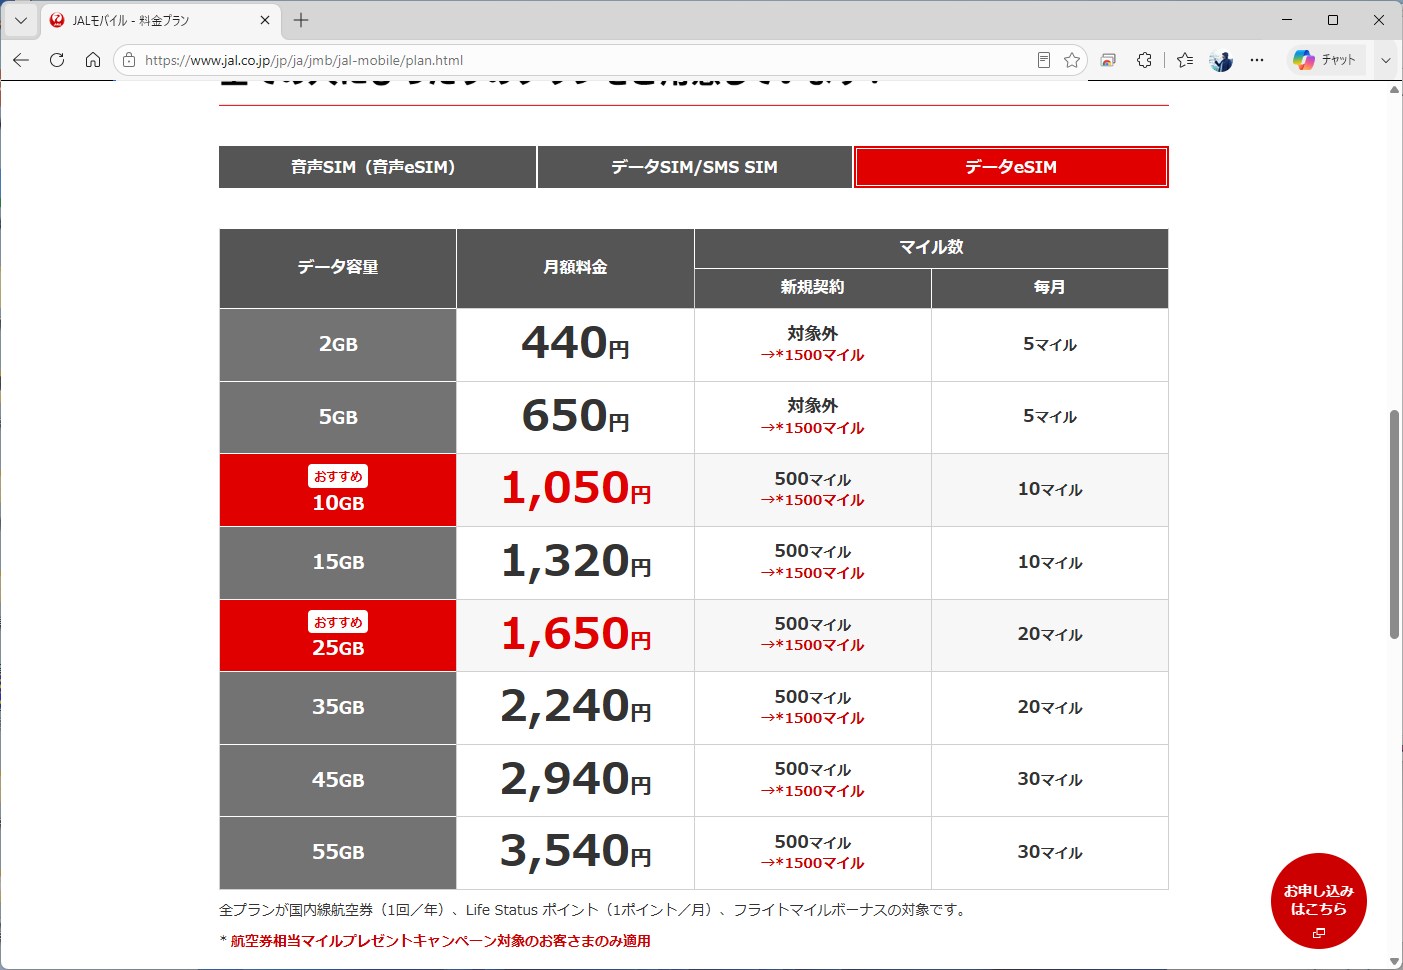The height and width of the screenshot is (970, 1403).
Task: Click the 5GB plan cell
Action: pyautogui.click(x=338, y=418)
